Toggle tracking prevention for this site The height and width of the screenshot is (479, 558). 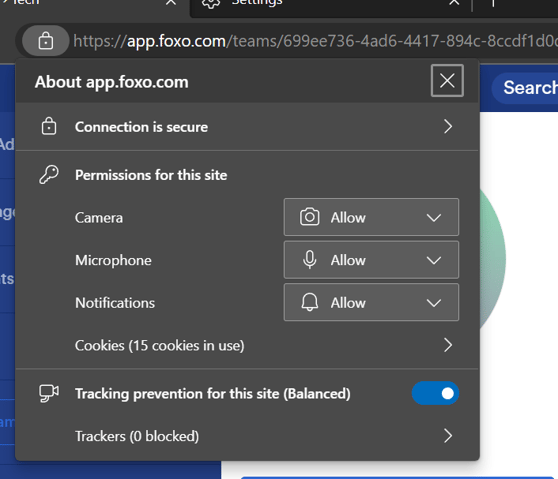click(435, 393)
